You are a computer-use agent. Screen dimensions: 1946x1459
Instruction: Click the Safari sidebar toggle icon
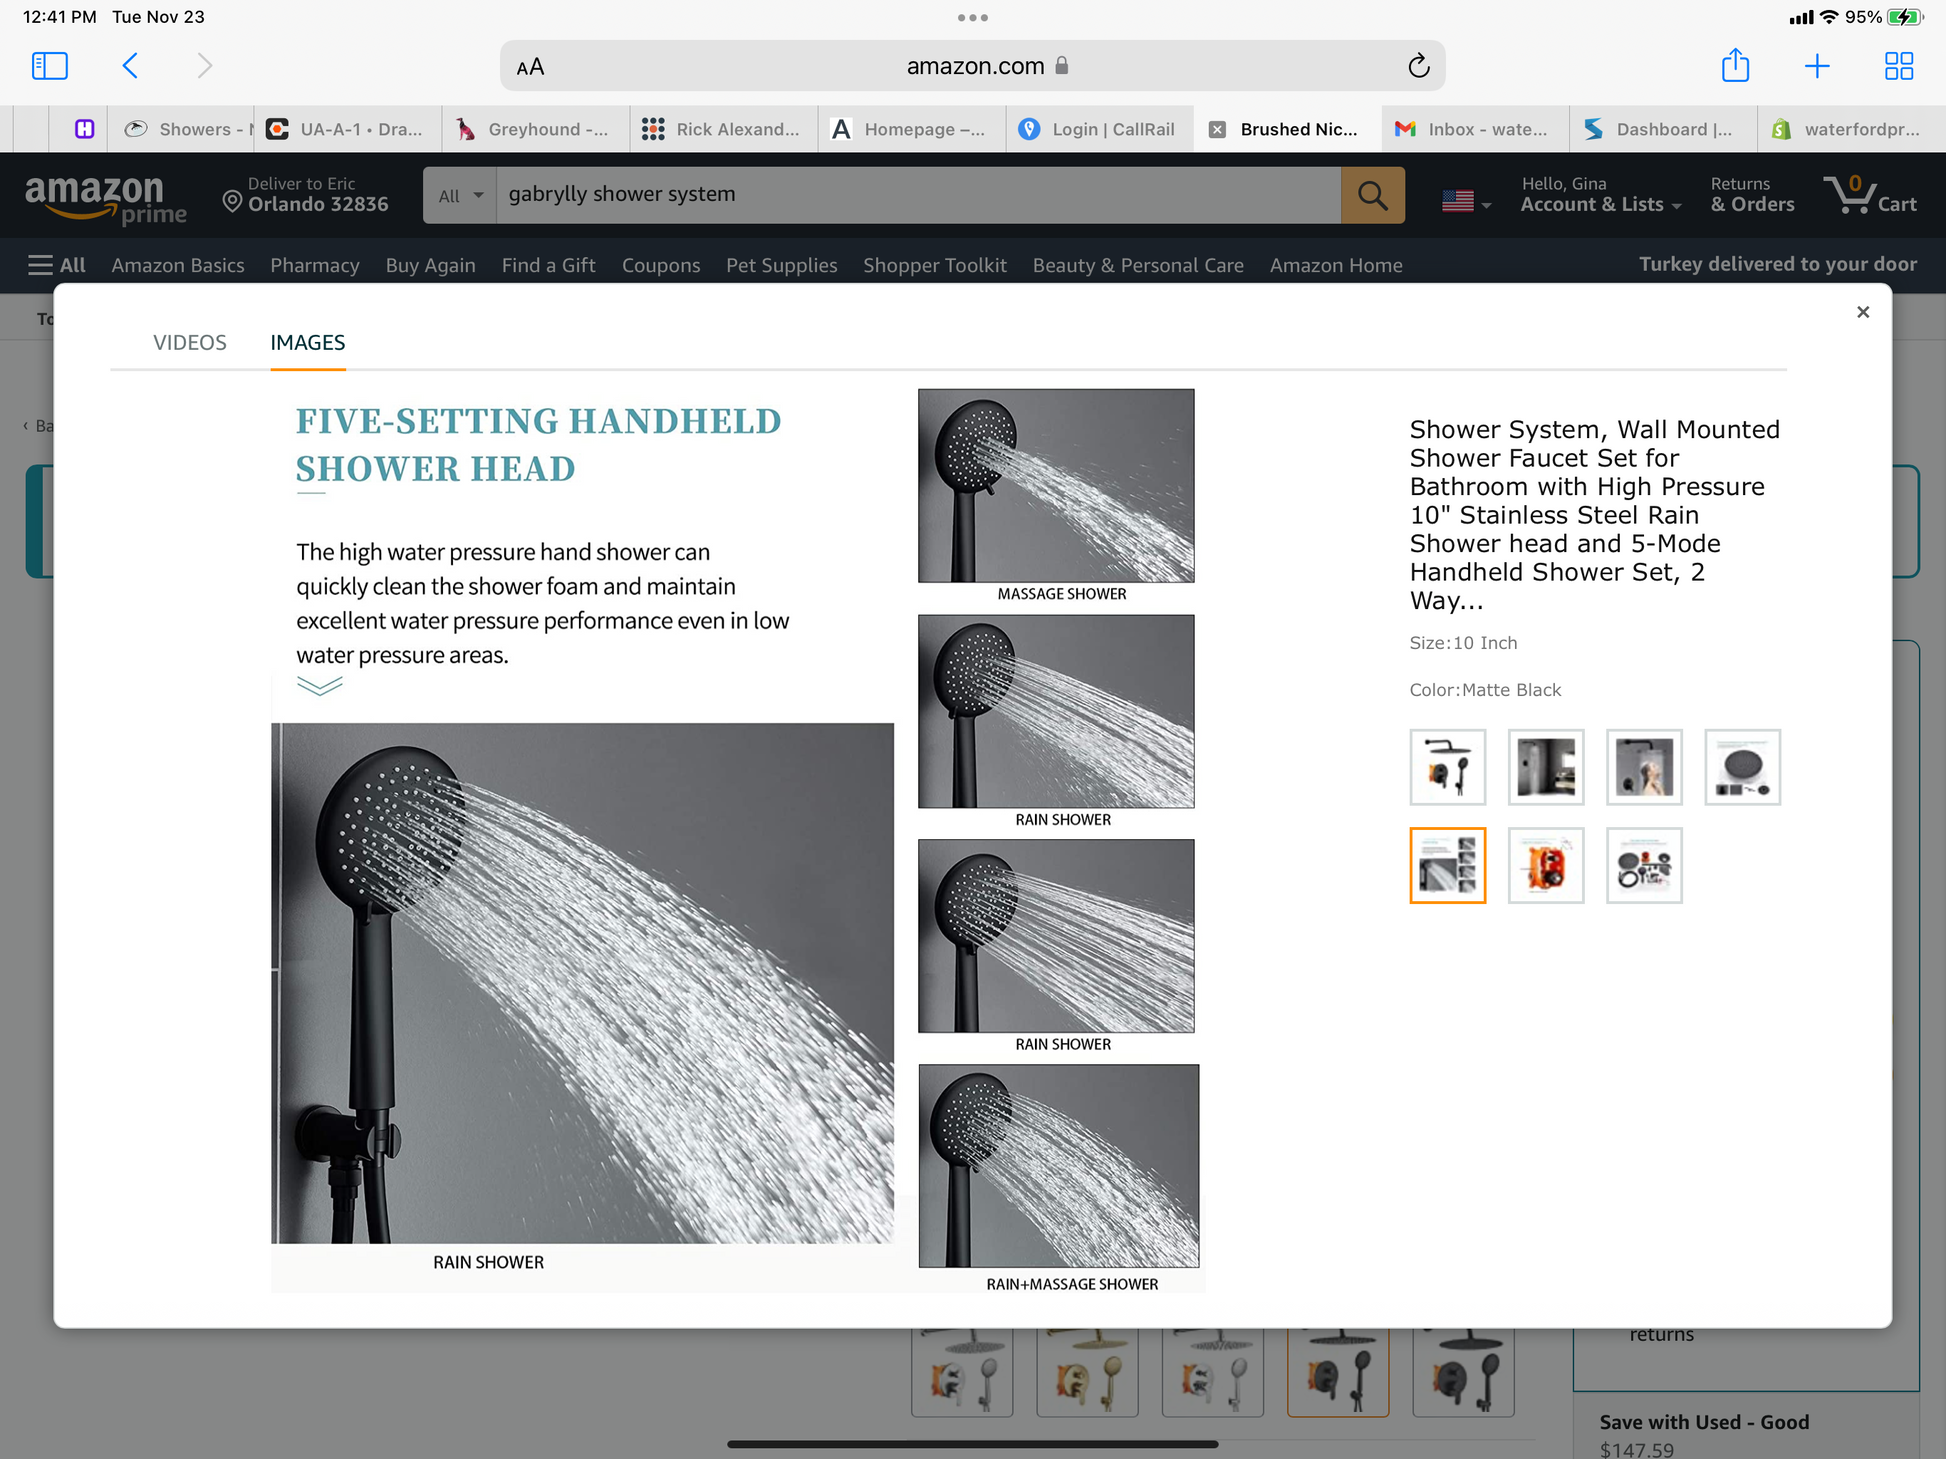tap(49, 66)
